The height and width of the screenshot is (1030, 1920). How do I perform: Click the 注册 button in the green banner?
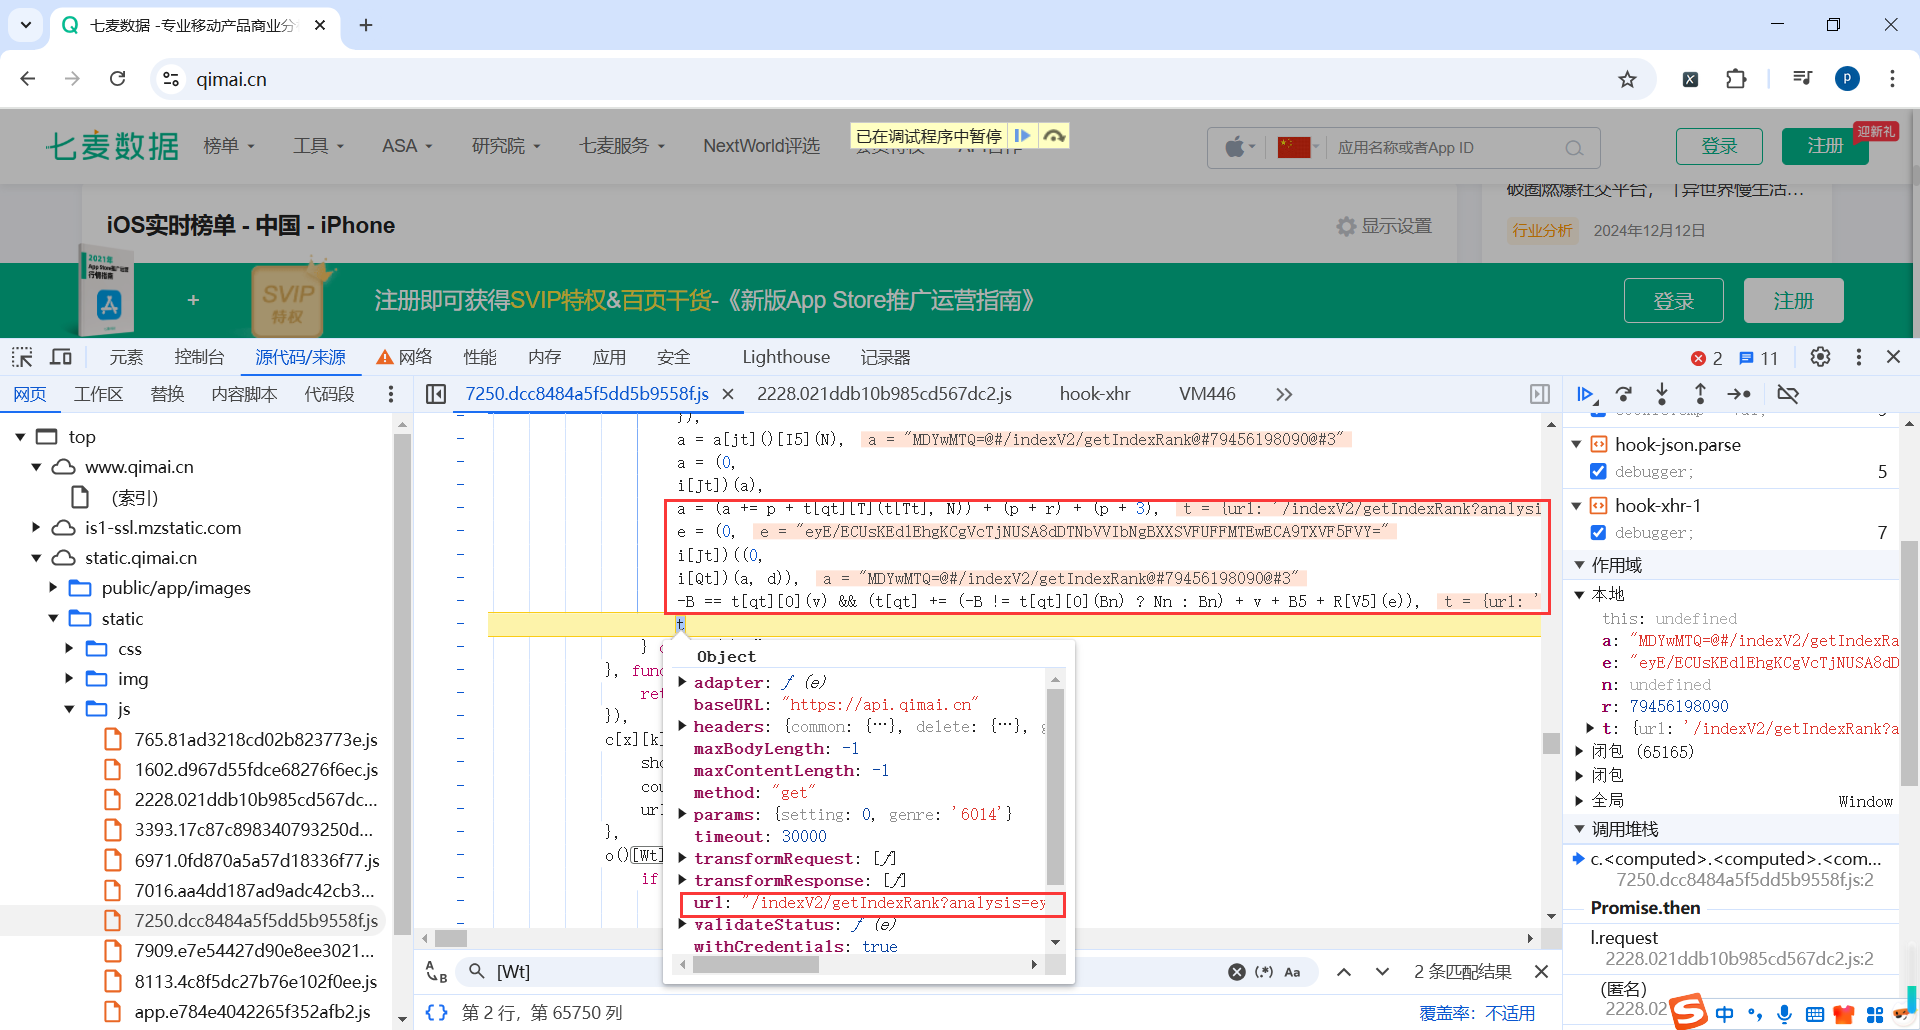pyautogui.click(x=1793, y=301)
